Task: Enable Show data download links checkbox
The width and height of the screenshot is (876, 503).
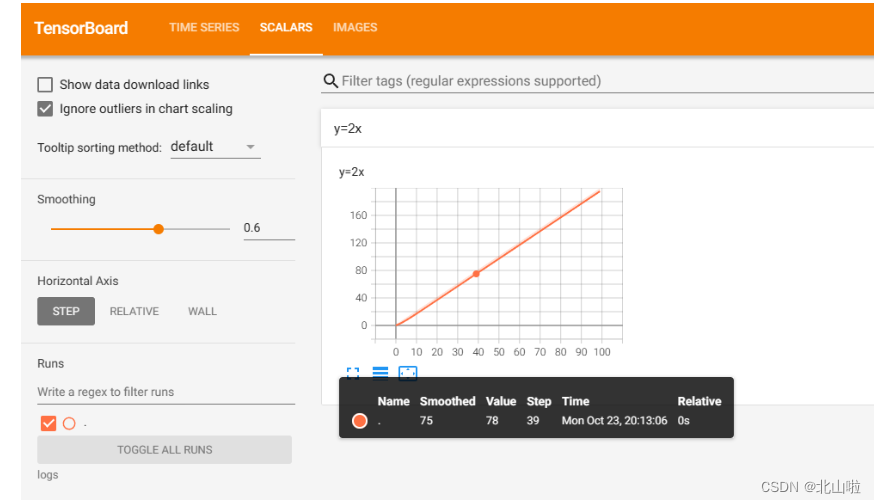Action: (x=45, y=85)
